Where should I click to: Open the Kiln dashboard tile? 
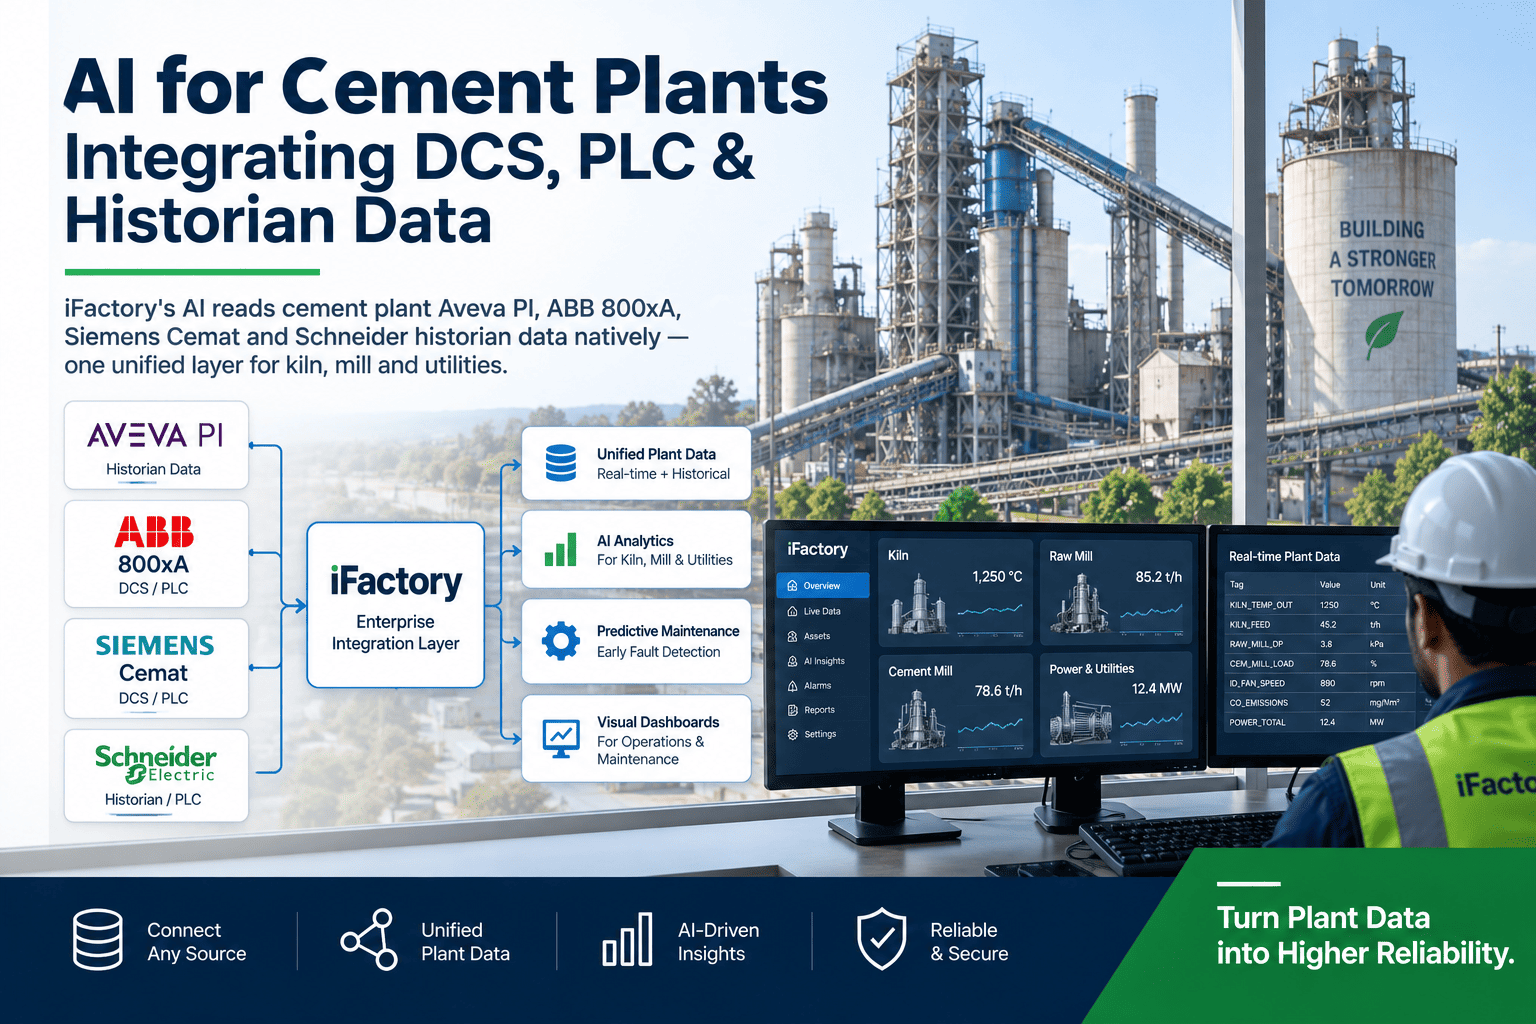click(x=955, y=592)
